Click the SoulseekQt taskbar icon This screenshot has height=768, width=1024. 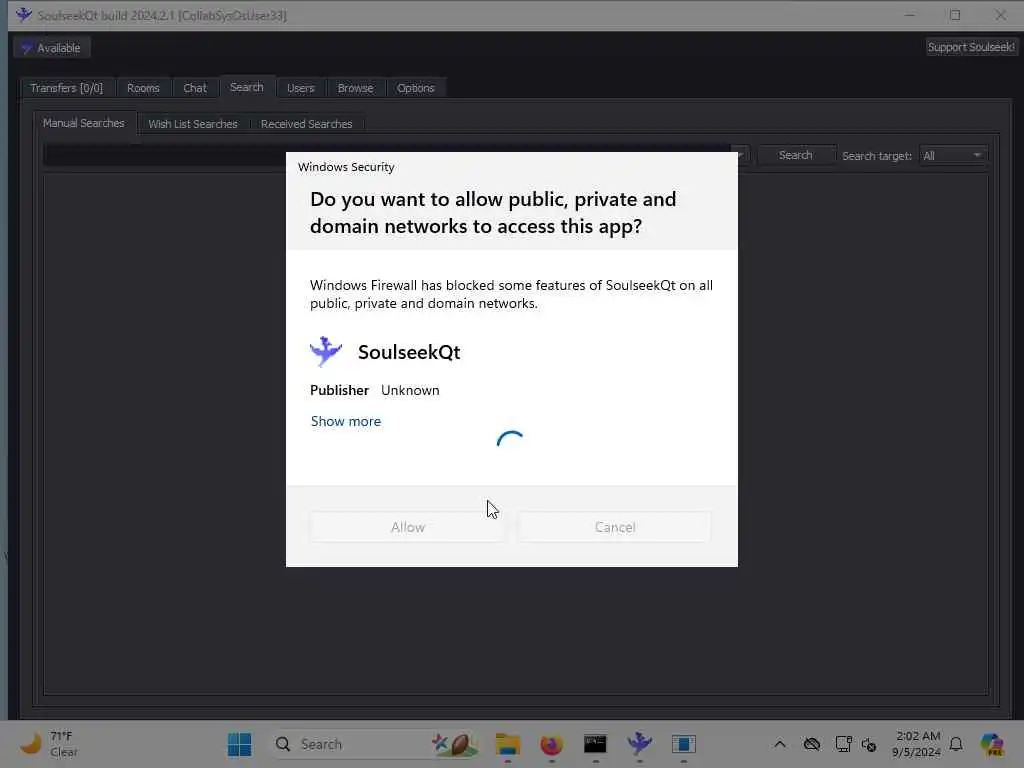tap(639, 744)
